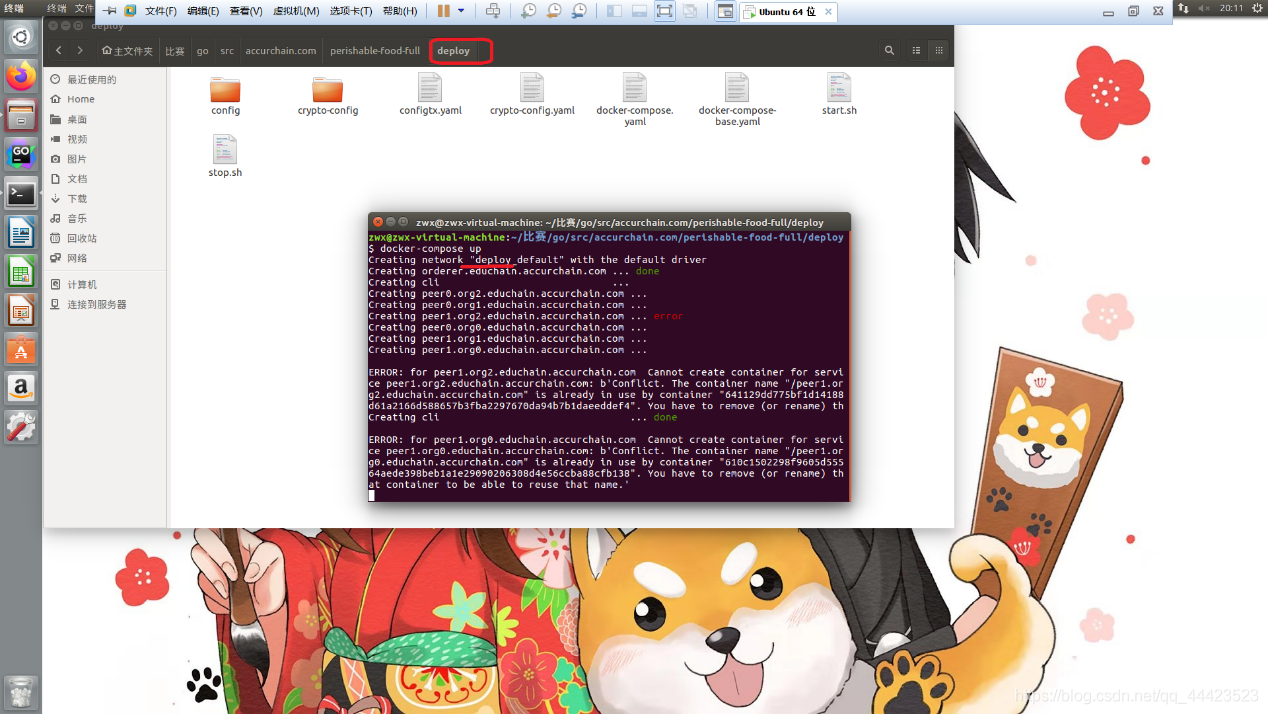Search files in the deploy folder
This screenshot has height=714, width=1268.
click(x=889, y=50)
